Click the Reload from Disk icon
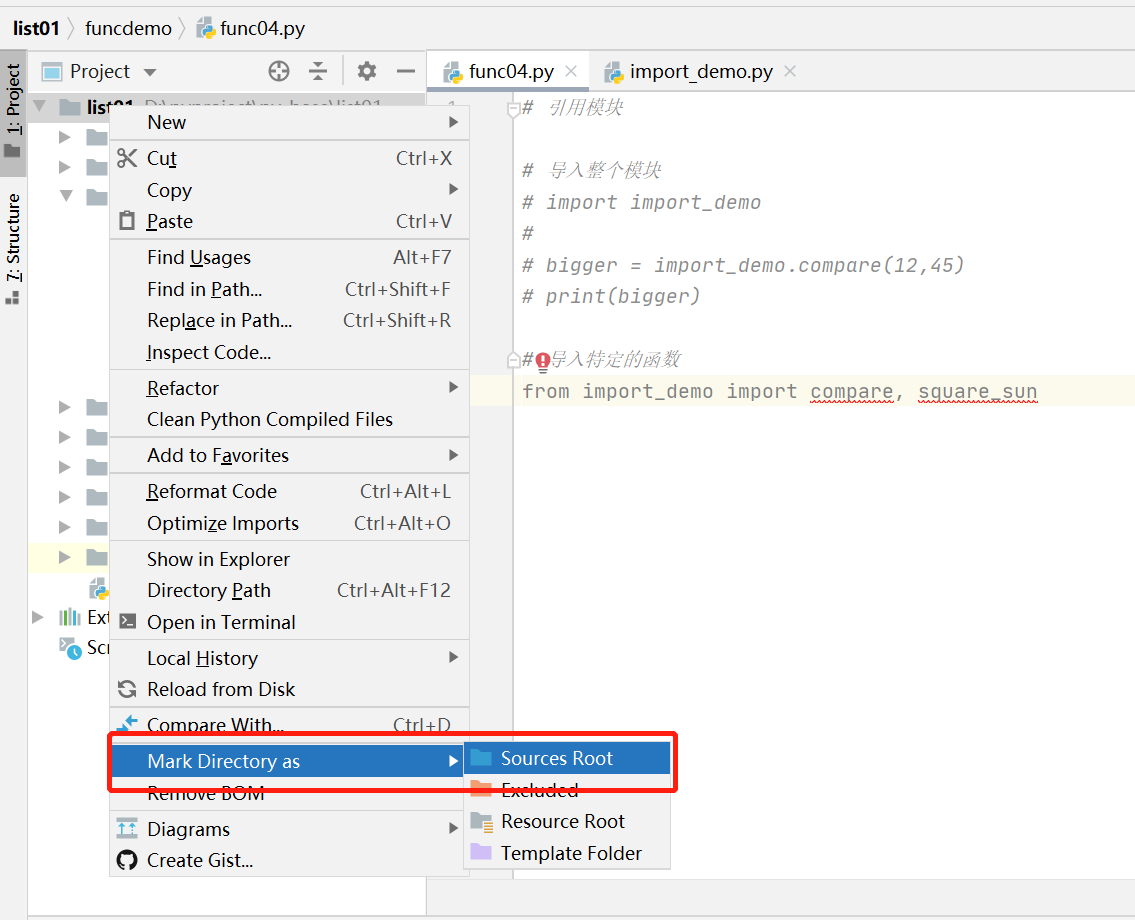Image resolution: width=1135 pixels, height=920 pixels. (x=127, y=689)
